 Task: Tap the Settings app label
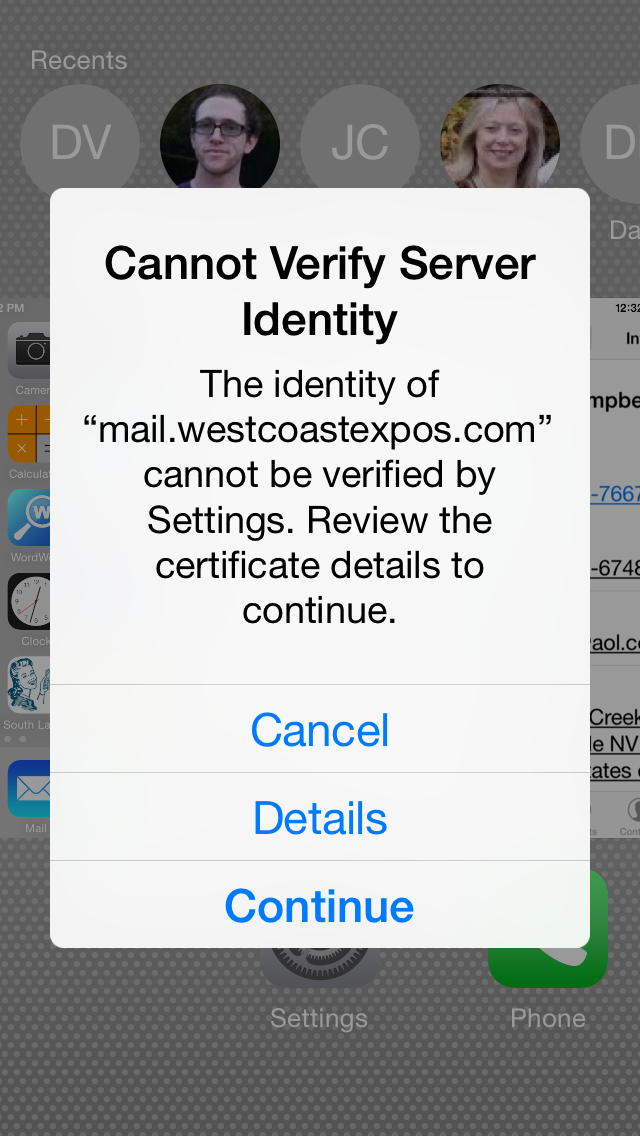(319, 1018)
